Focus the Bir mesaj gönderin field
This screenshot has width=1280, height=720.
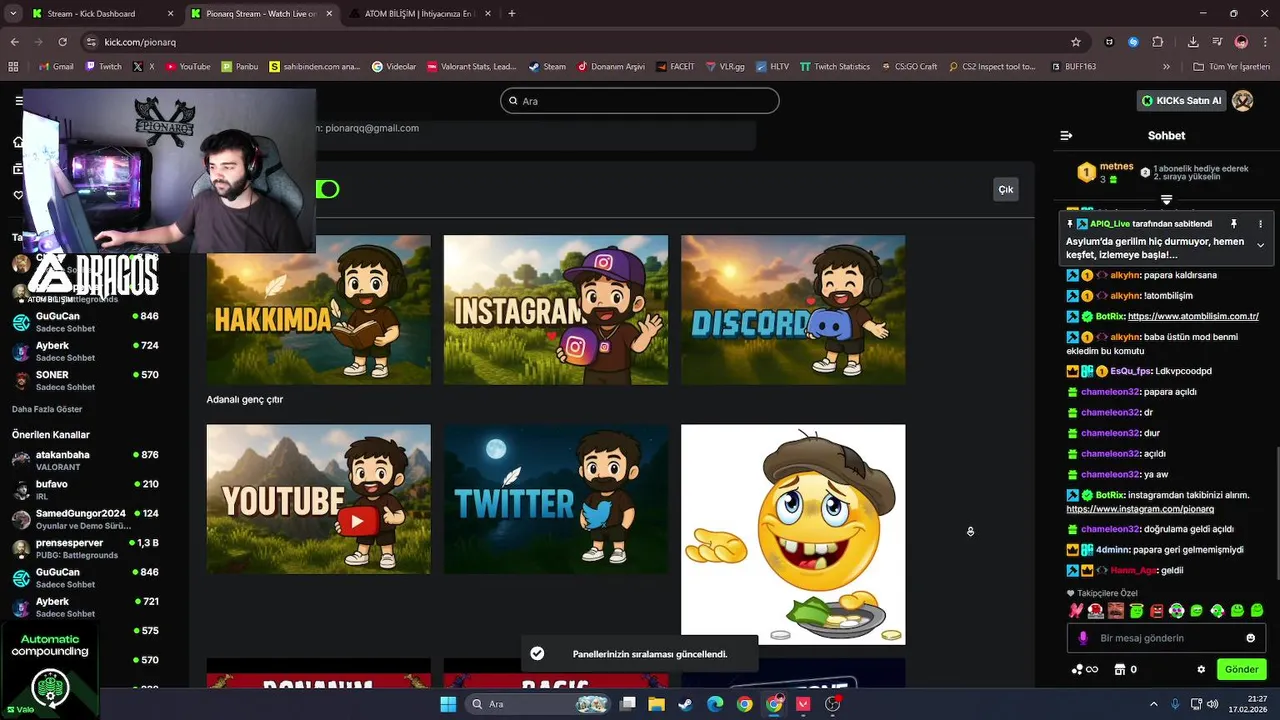click(1165, 638)
